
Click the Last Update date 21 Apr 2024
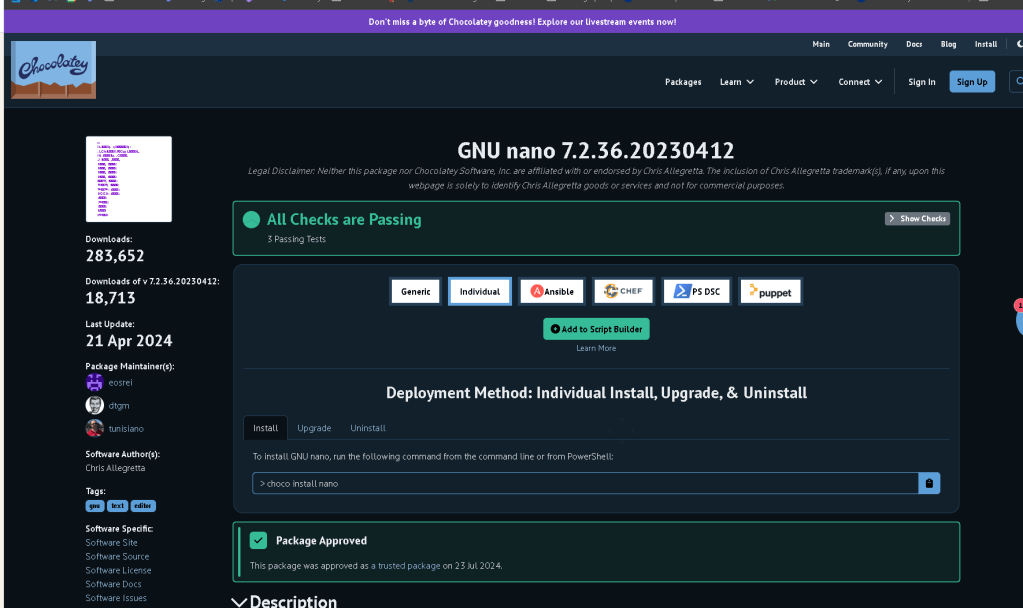[129, 341]
